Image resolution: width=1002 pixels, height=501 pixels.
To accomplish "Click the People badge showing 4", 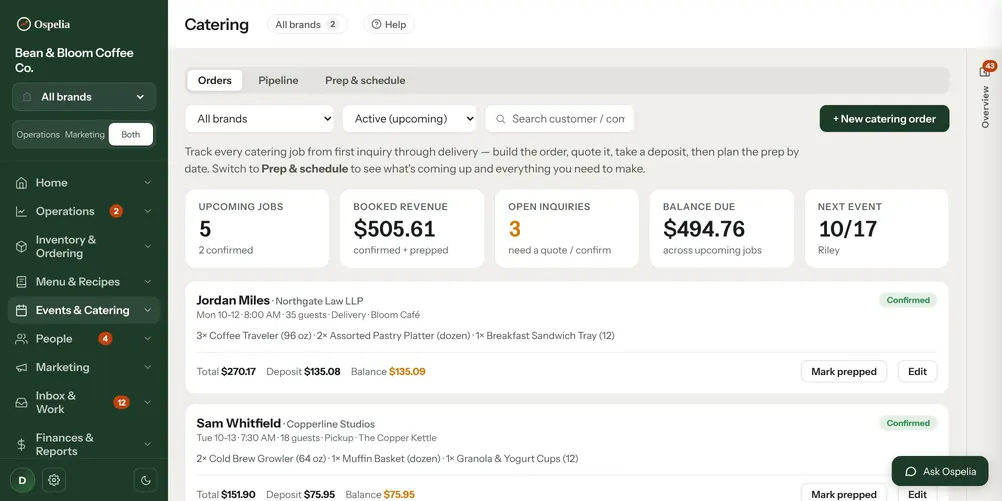I will point(105,339).
